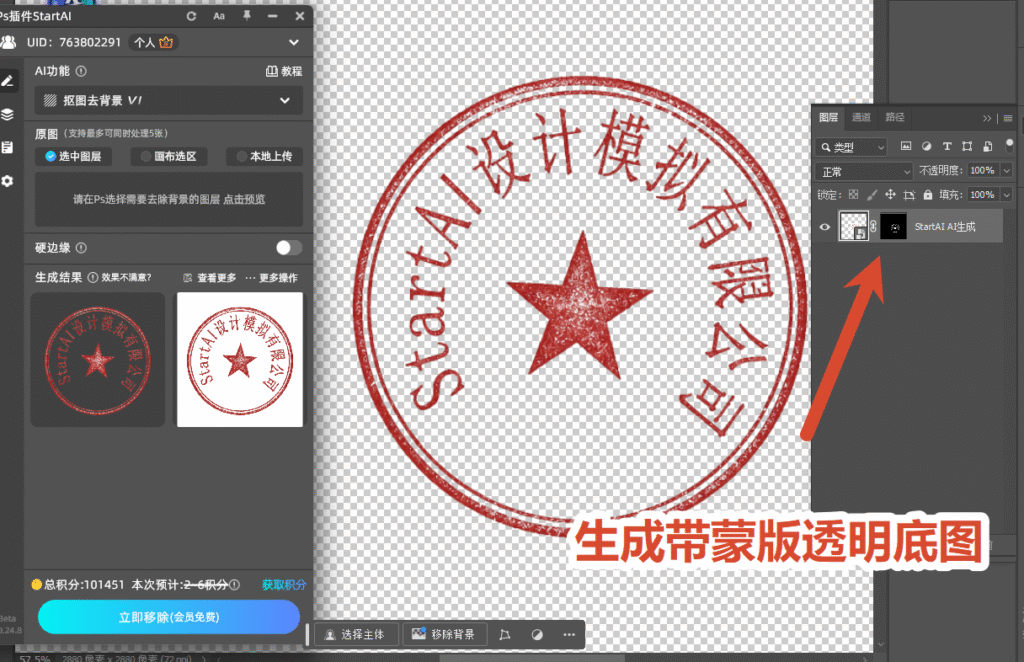Click the info icon beside 硬边缘
Image resolution: width=1024 pixels, height=662 pixels.
[81, 248]
